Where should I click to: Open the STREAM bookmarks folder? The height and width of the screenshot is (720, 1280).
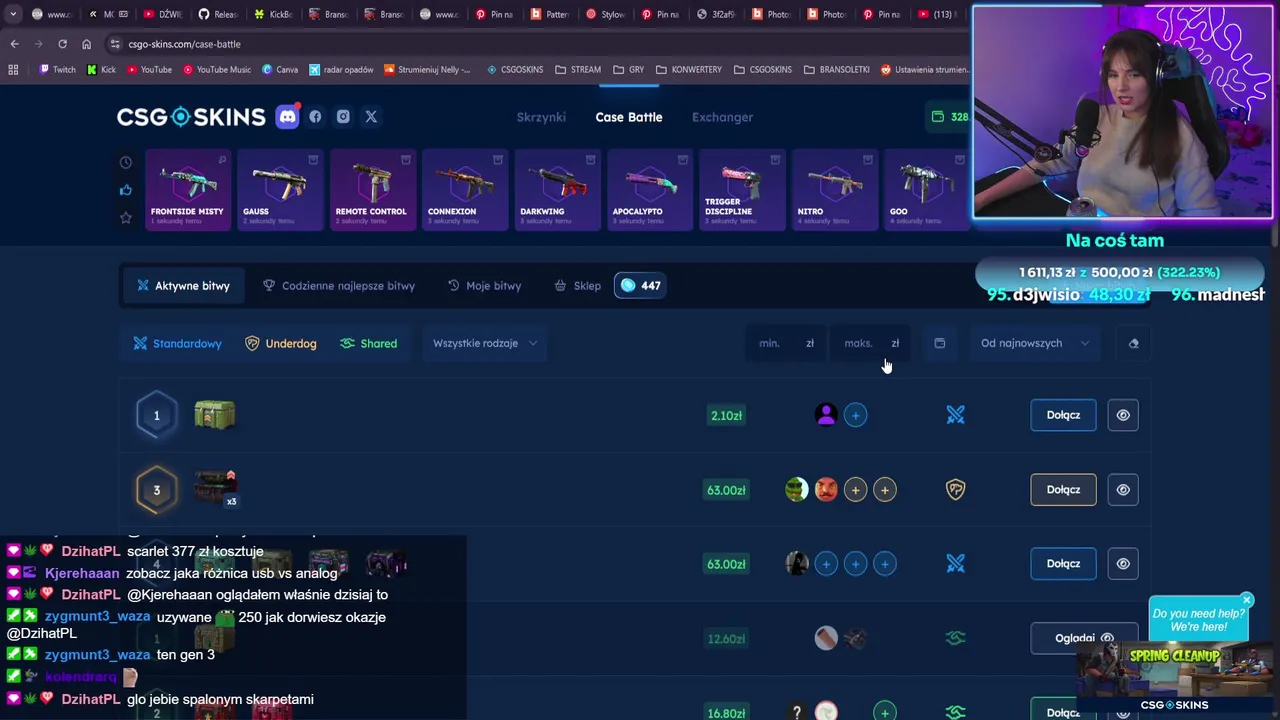[x=577, y=70]
